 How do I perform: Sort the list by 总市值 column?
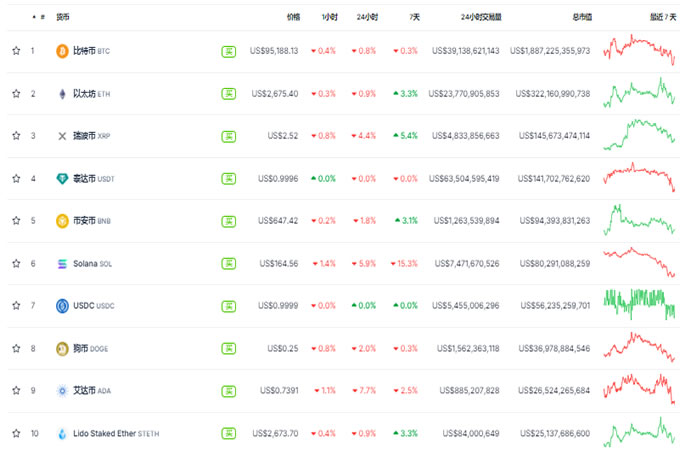580,17
